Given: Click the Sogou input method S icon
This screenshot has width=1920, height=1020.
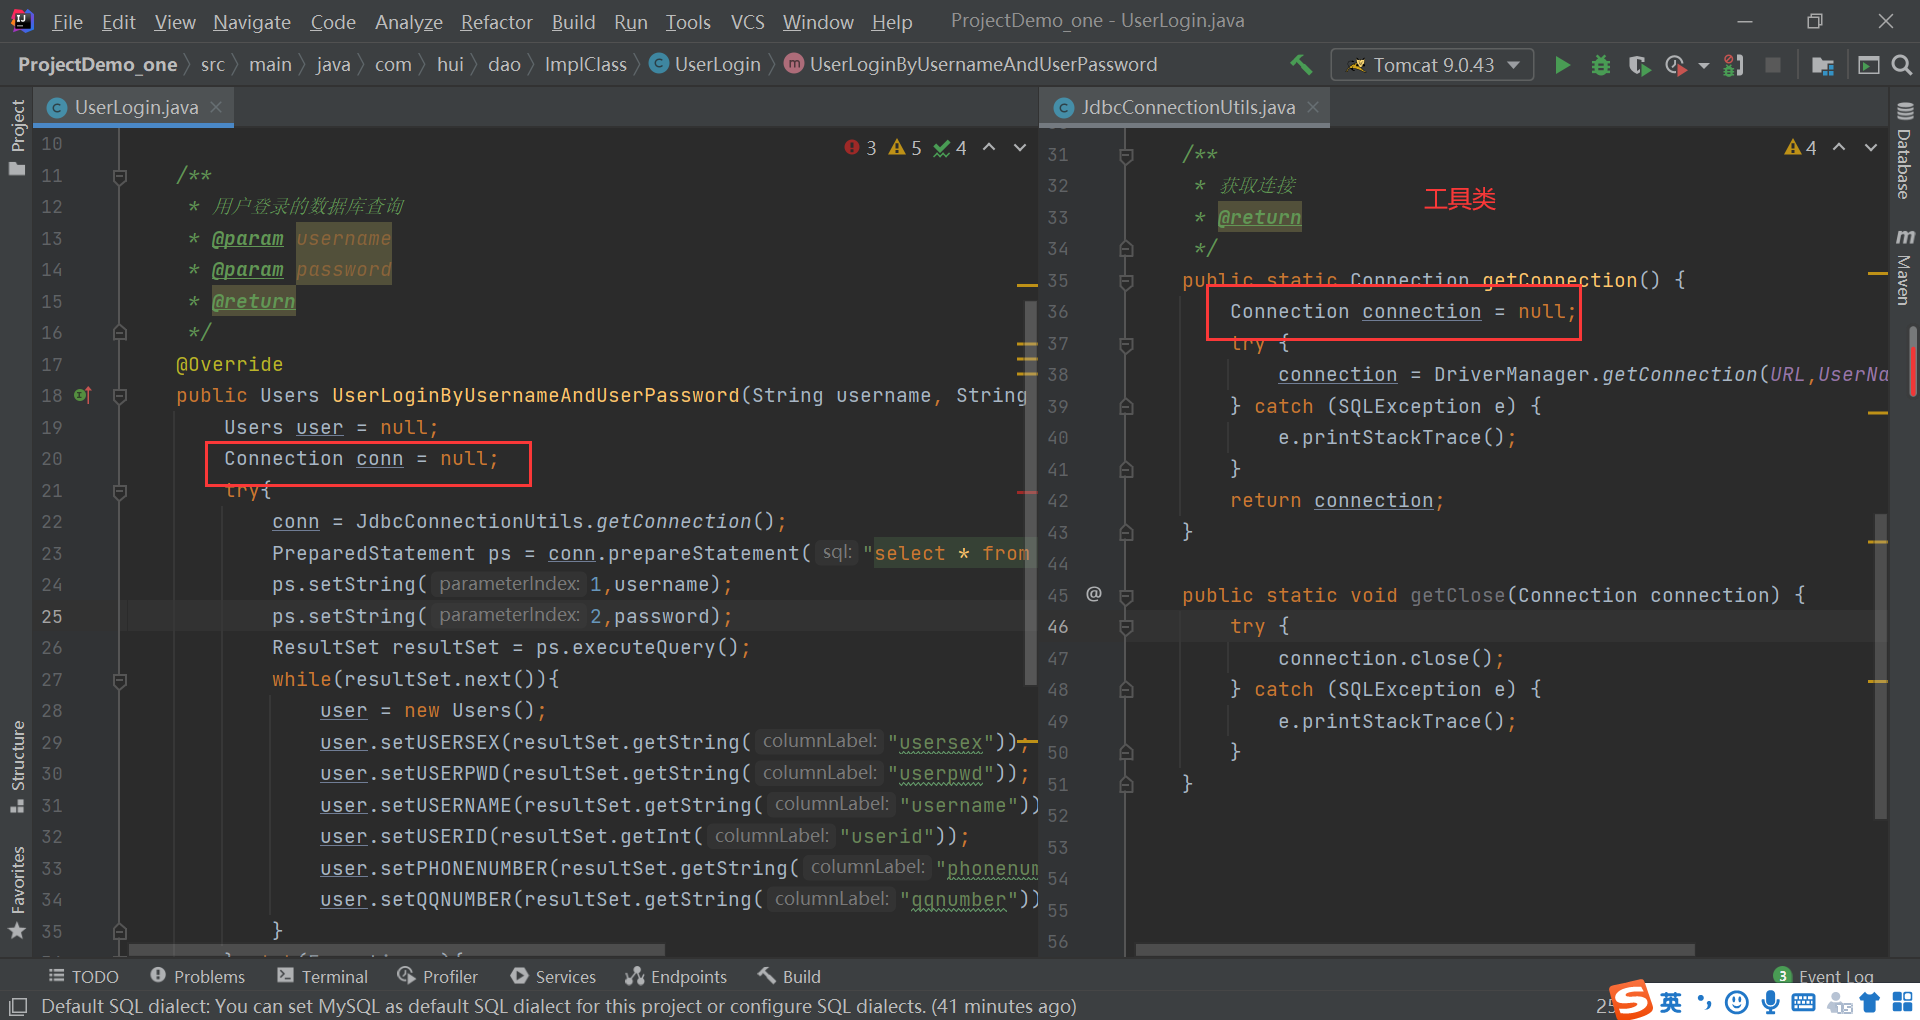Looking at the screenshot, I should coord(1631,1001).
